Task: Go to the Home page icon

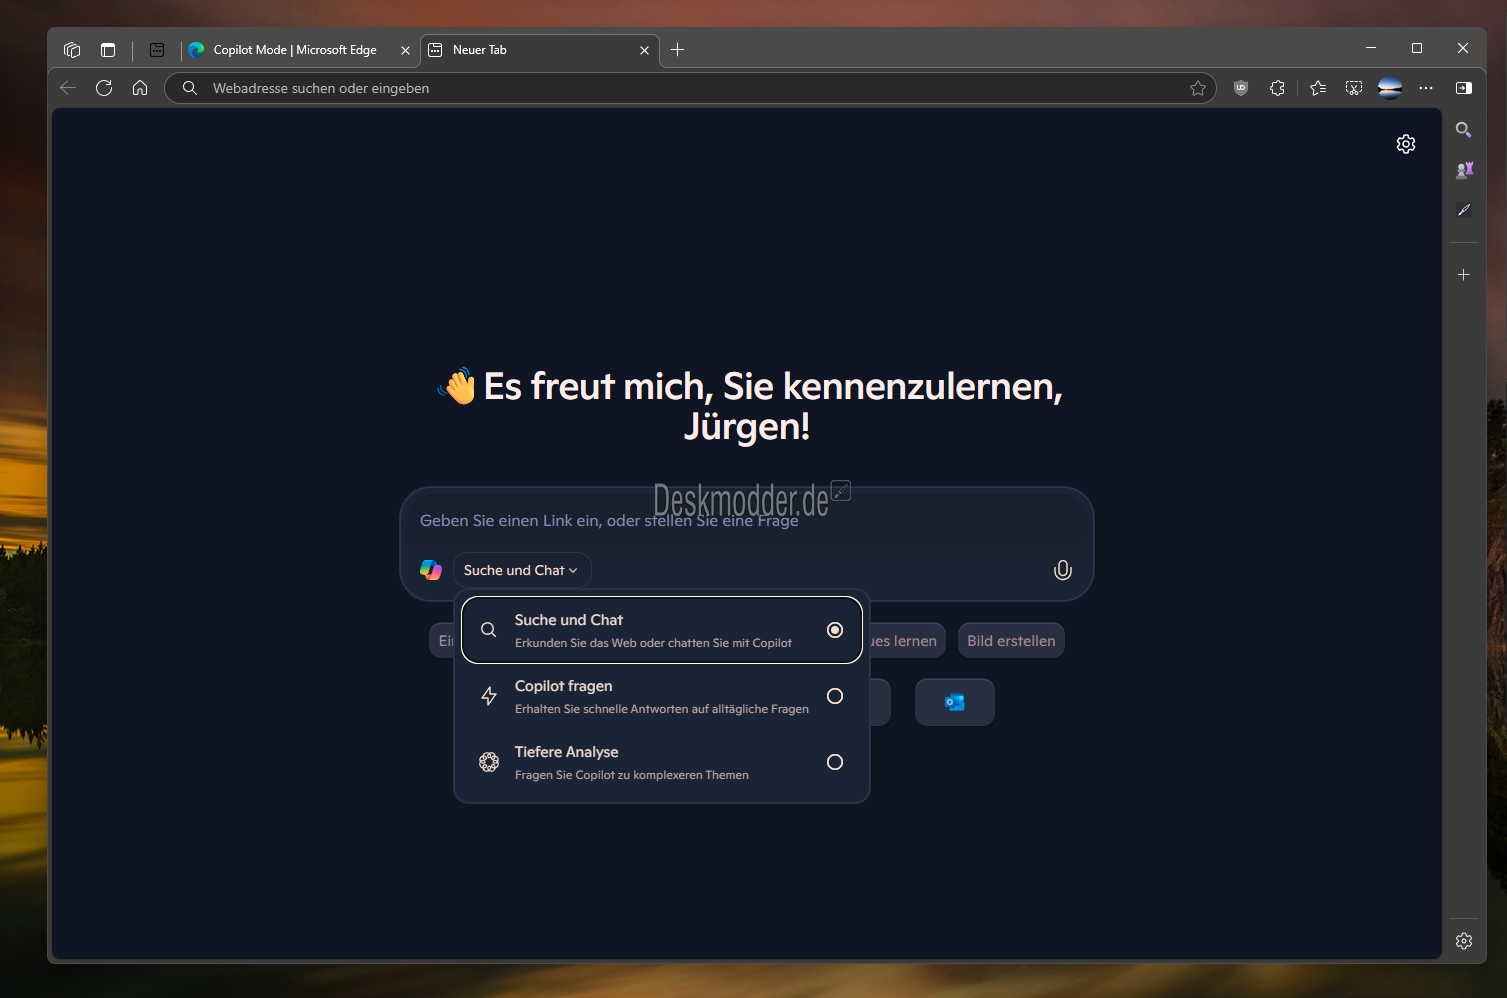Action: pos(140,88)
